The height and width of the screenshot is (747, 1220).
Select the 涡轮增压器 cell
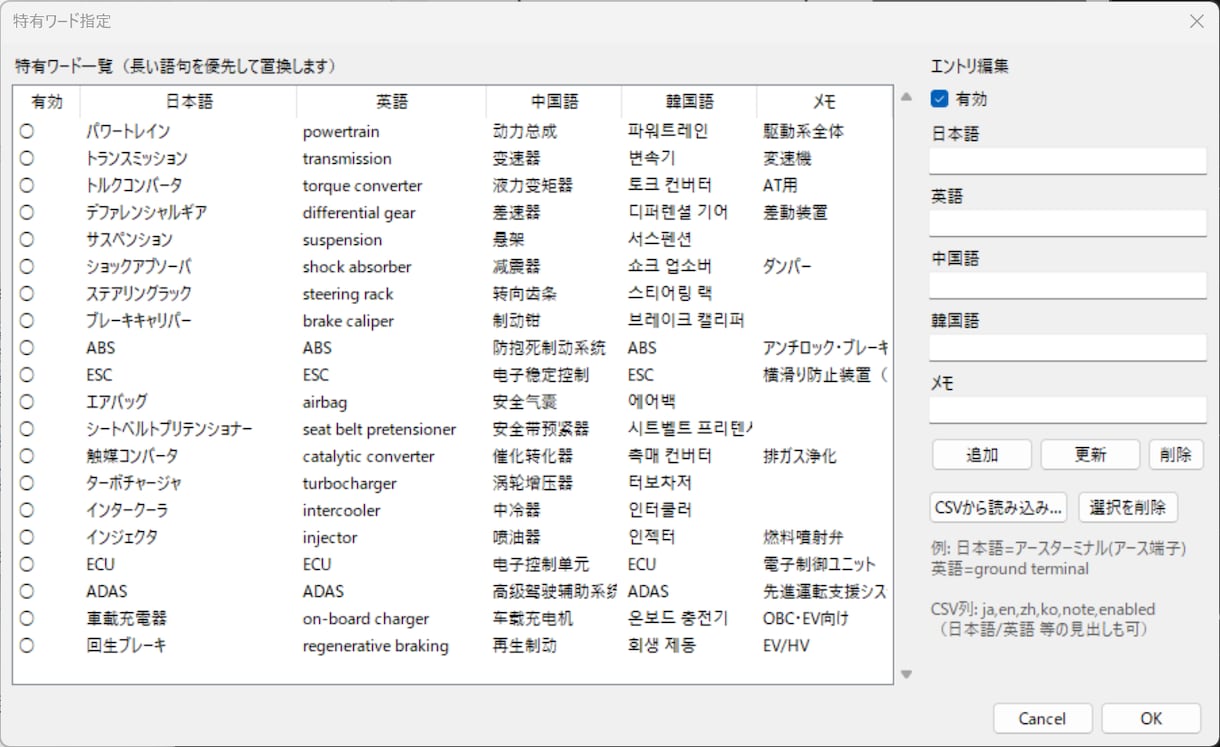[x=533, y=482]
